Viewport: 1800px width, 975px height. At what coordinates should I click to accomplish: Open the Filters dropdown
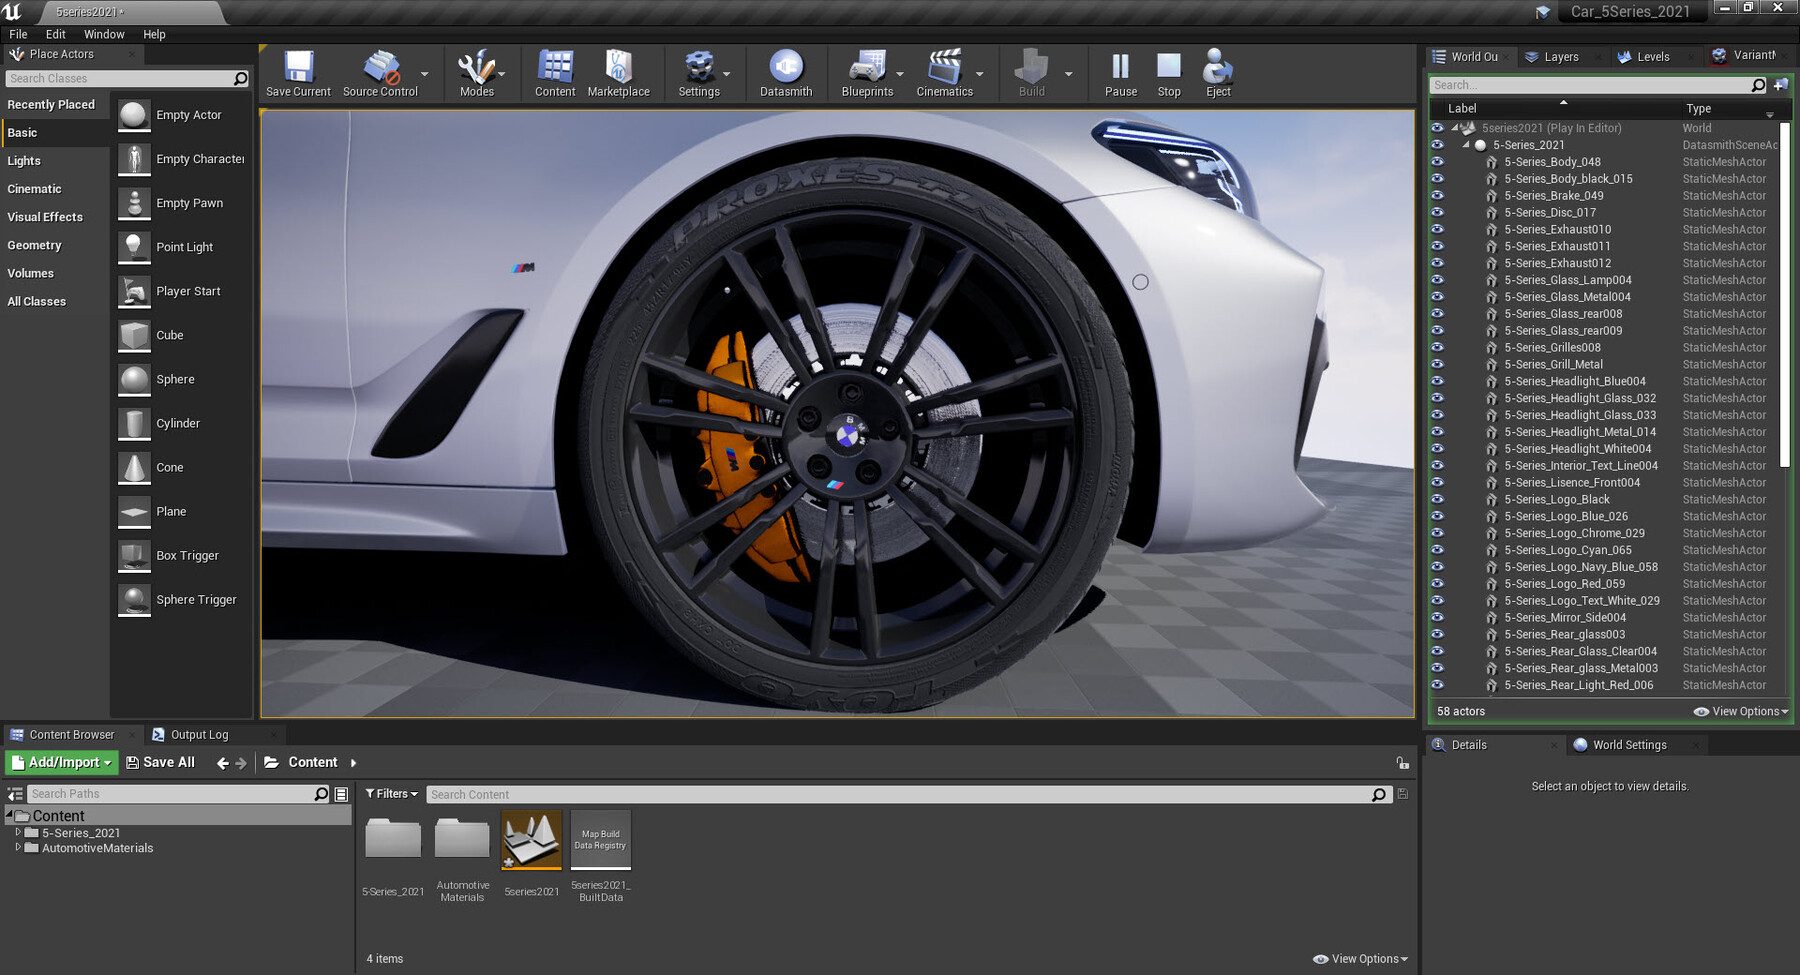tap(392, 794)
